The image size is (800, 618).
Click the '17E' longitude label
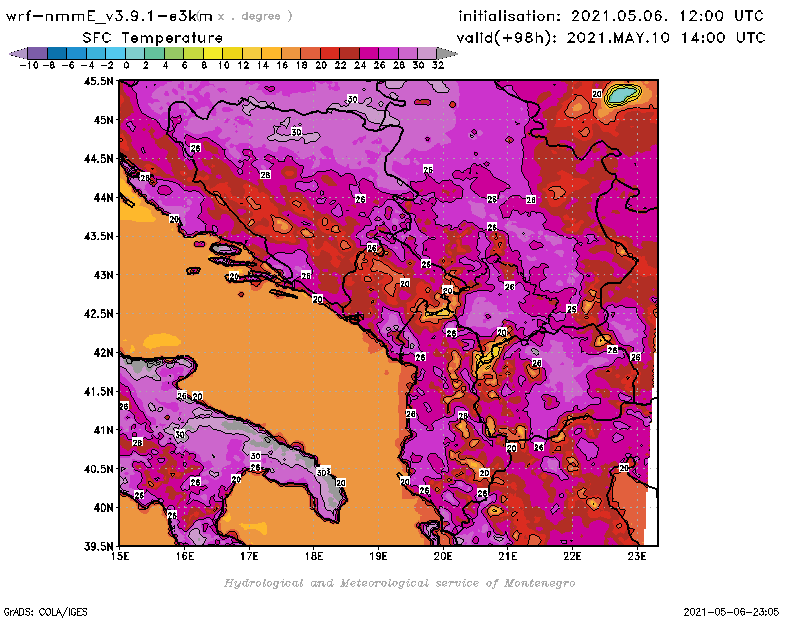click(x=249, y=556)
